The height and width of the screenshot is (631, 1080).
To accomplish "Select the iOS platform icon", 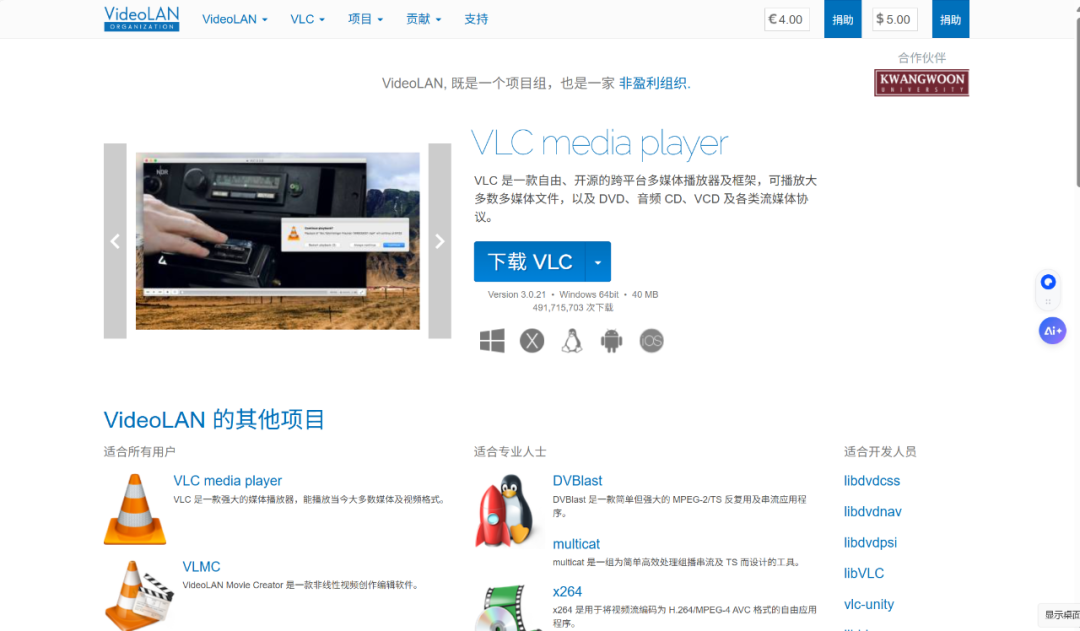I will coord(651,341).
